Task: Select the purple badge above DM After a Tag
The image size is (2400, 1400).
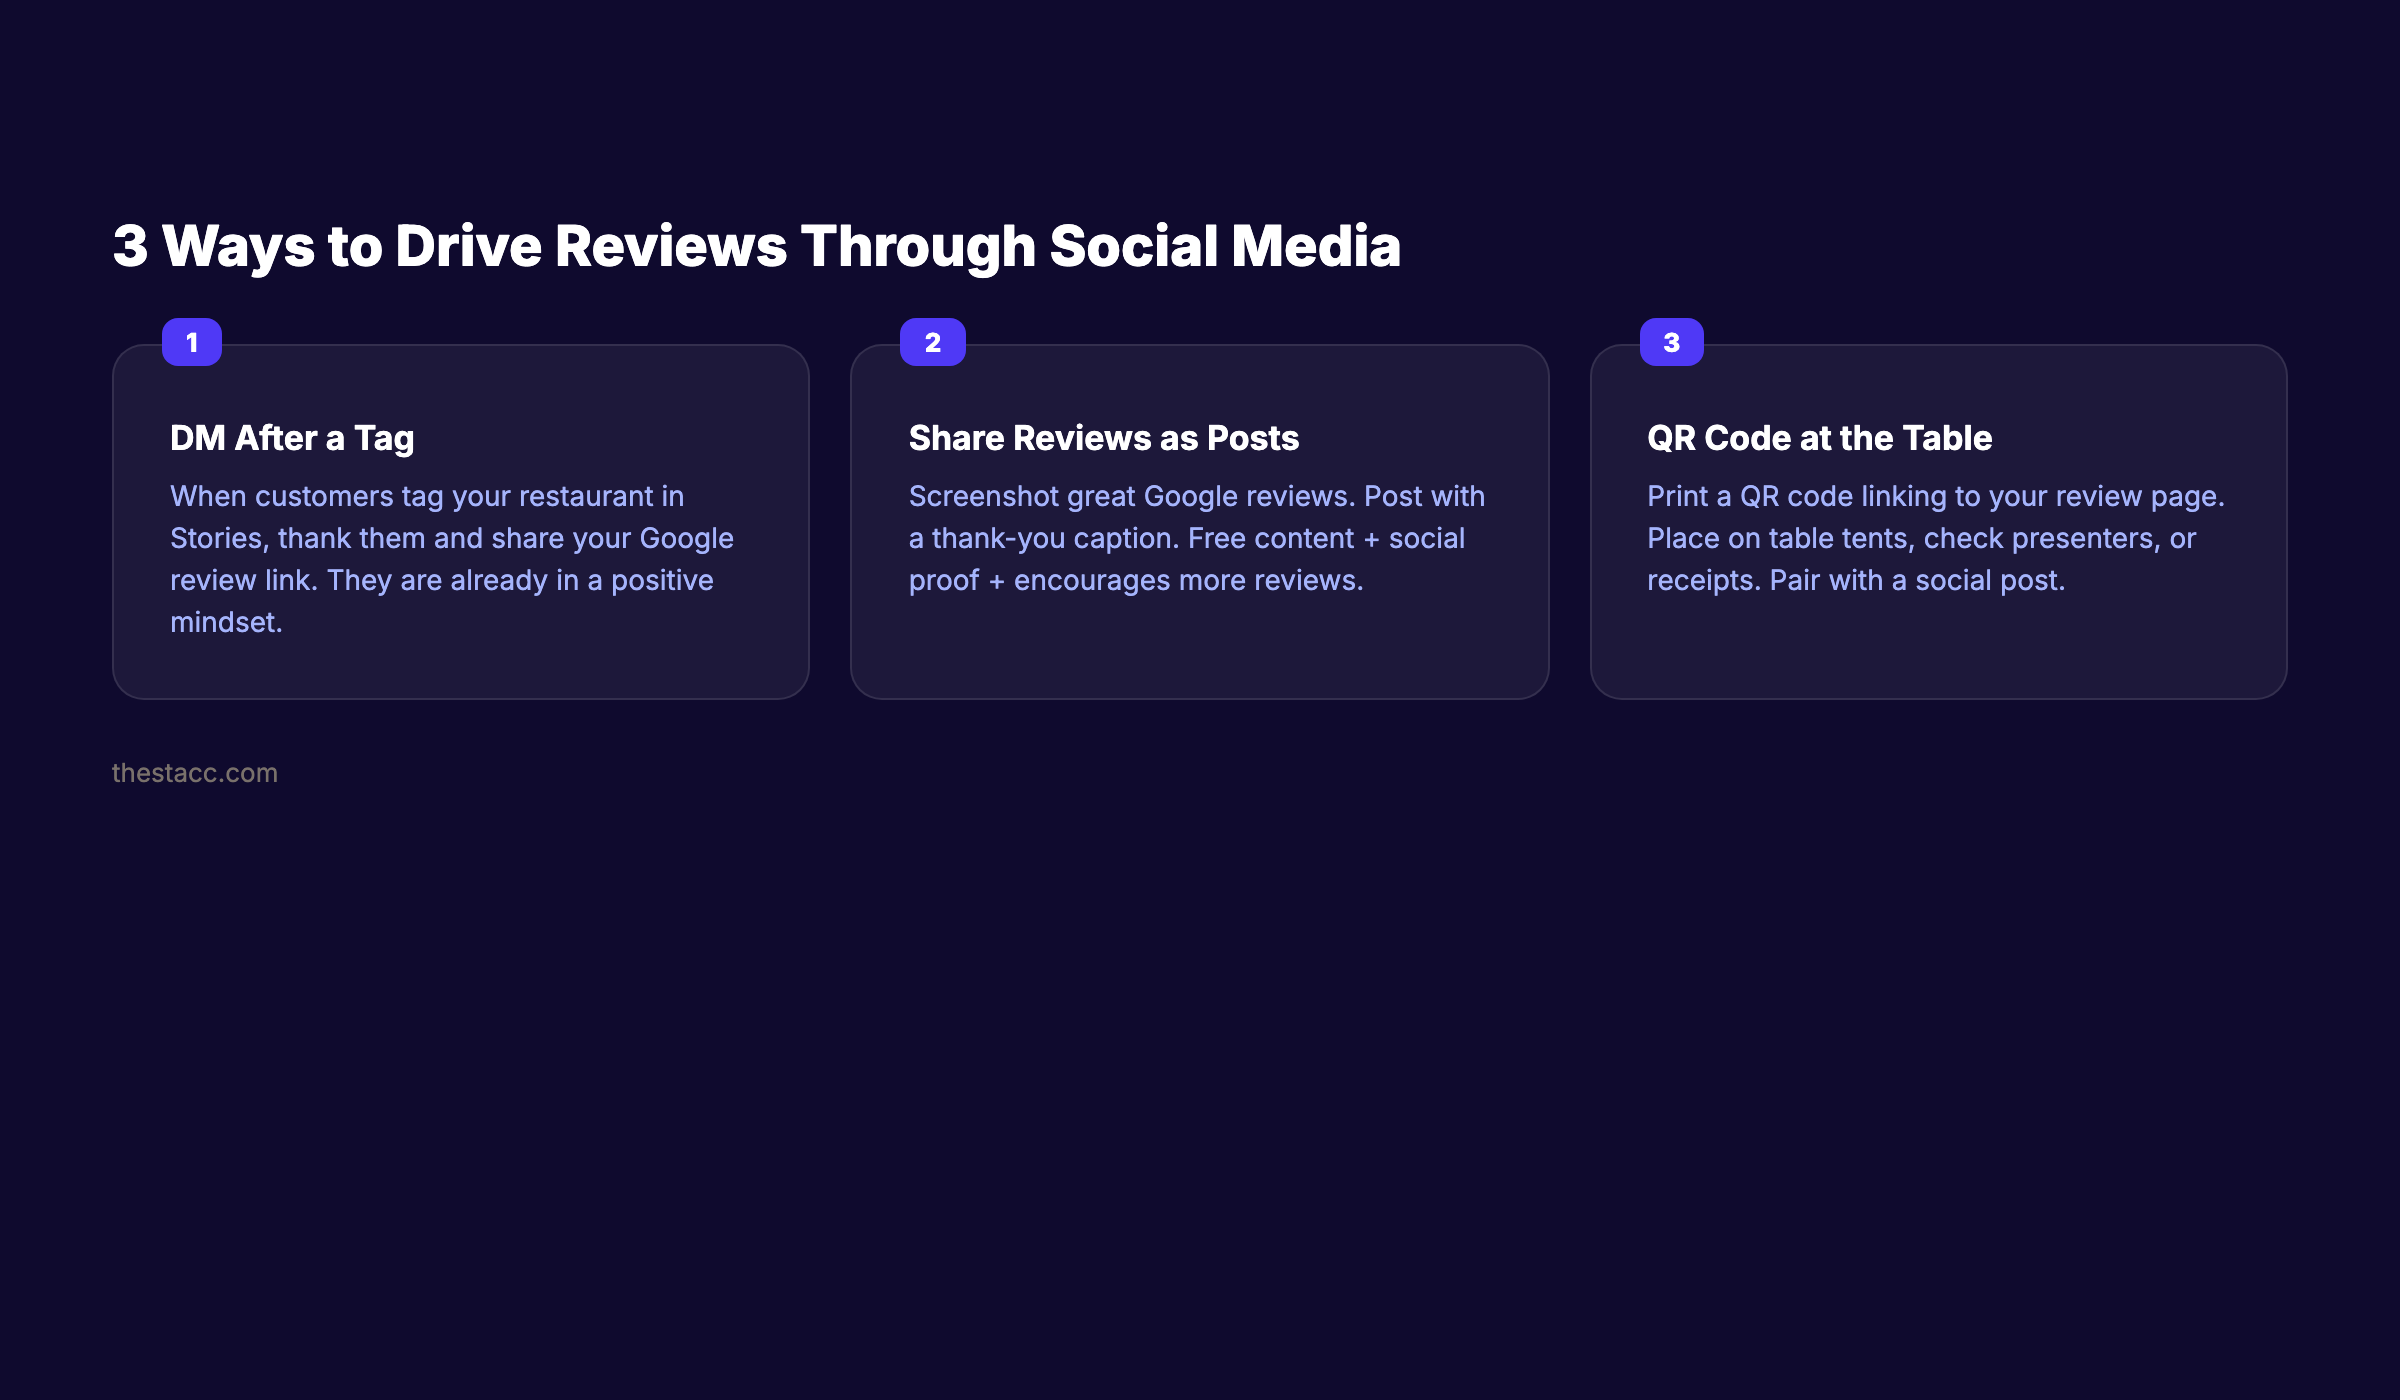Action: click(x=191, y=342)
